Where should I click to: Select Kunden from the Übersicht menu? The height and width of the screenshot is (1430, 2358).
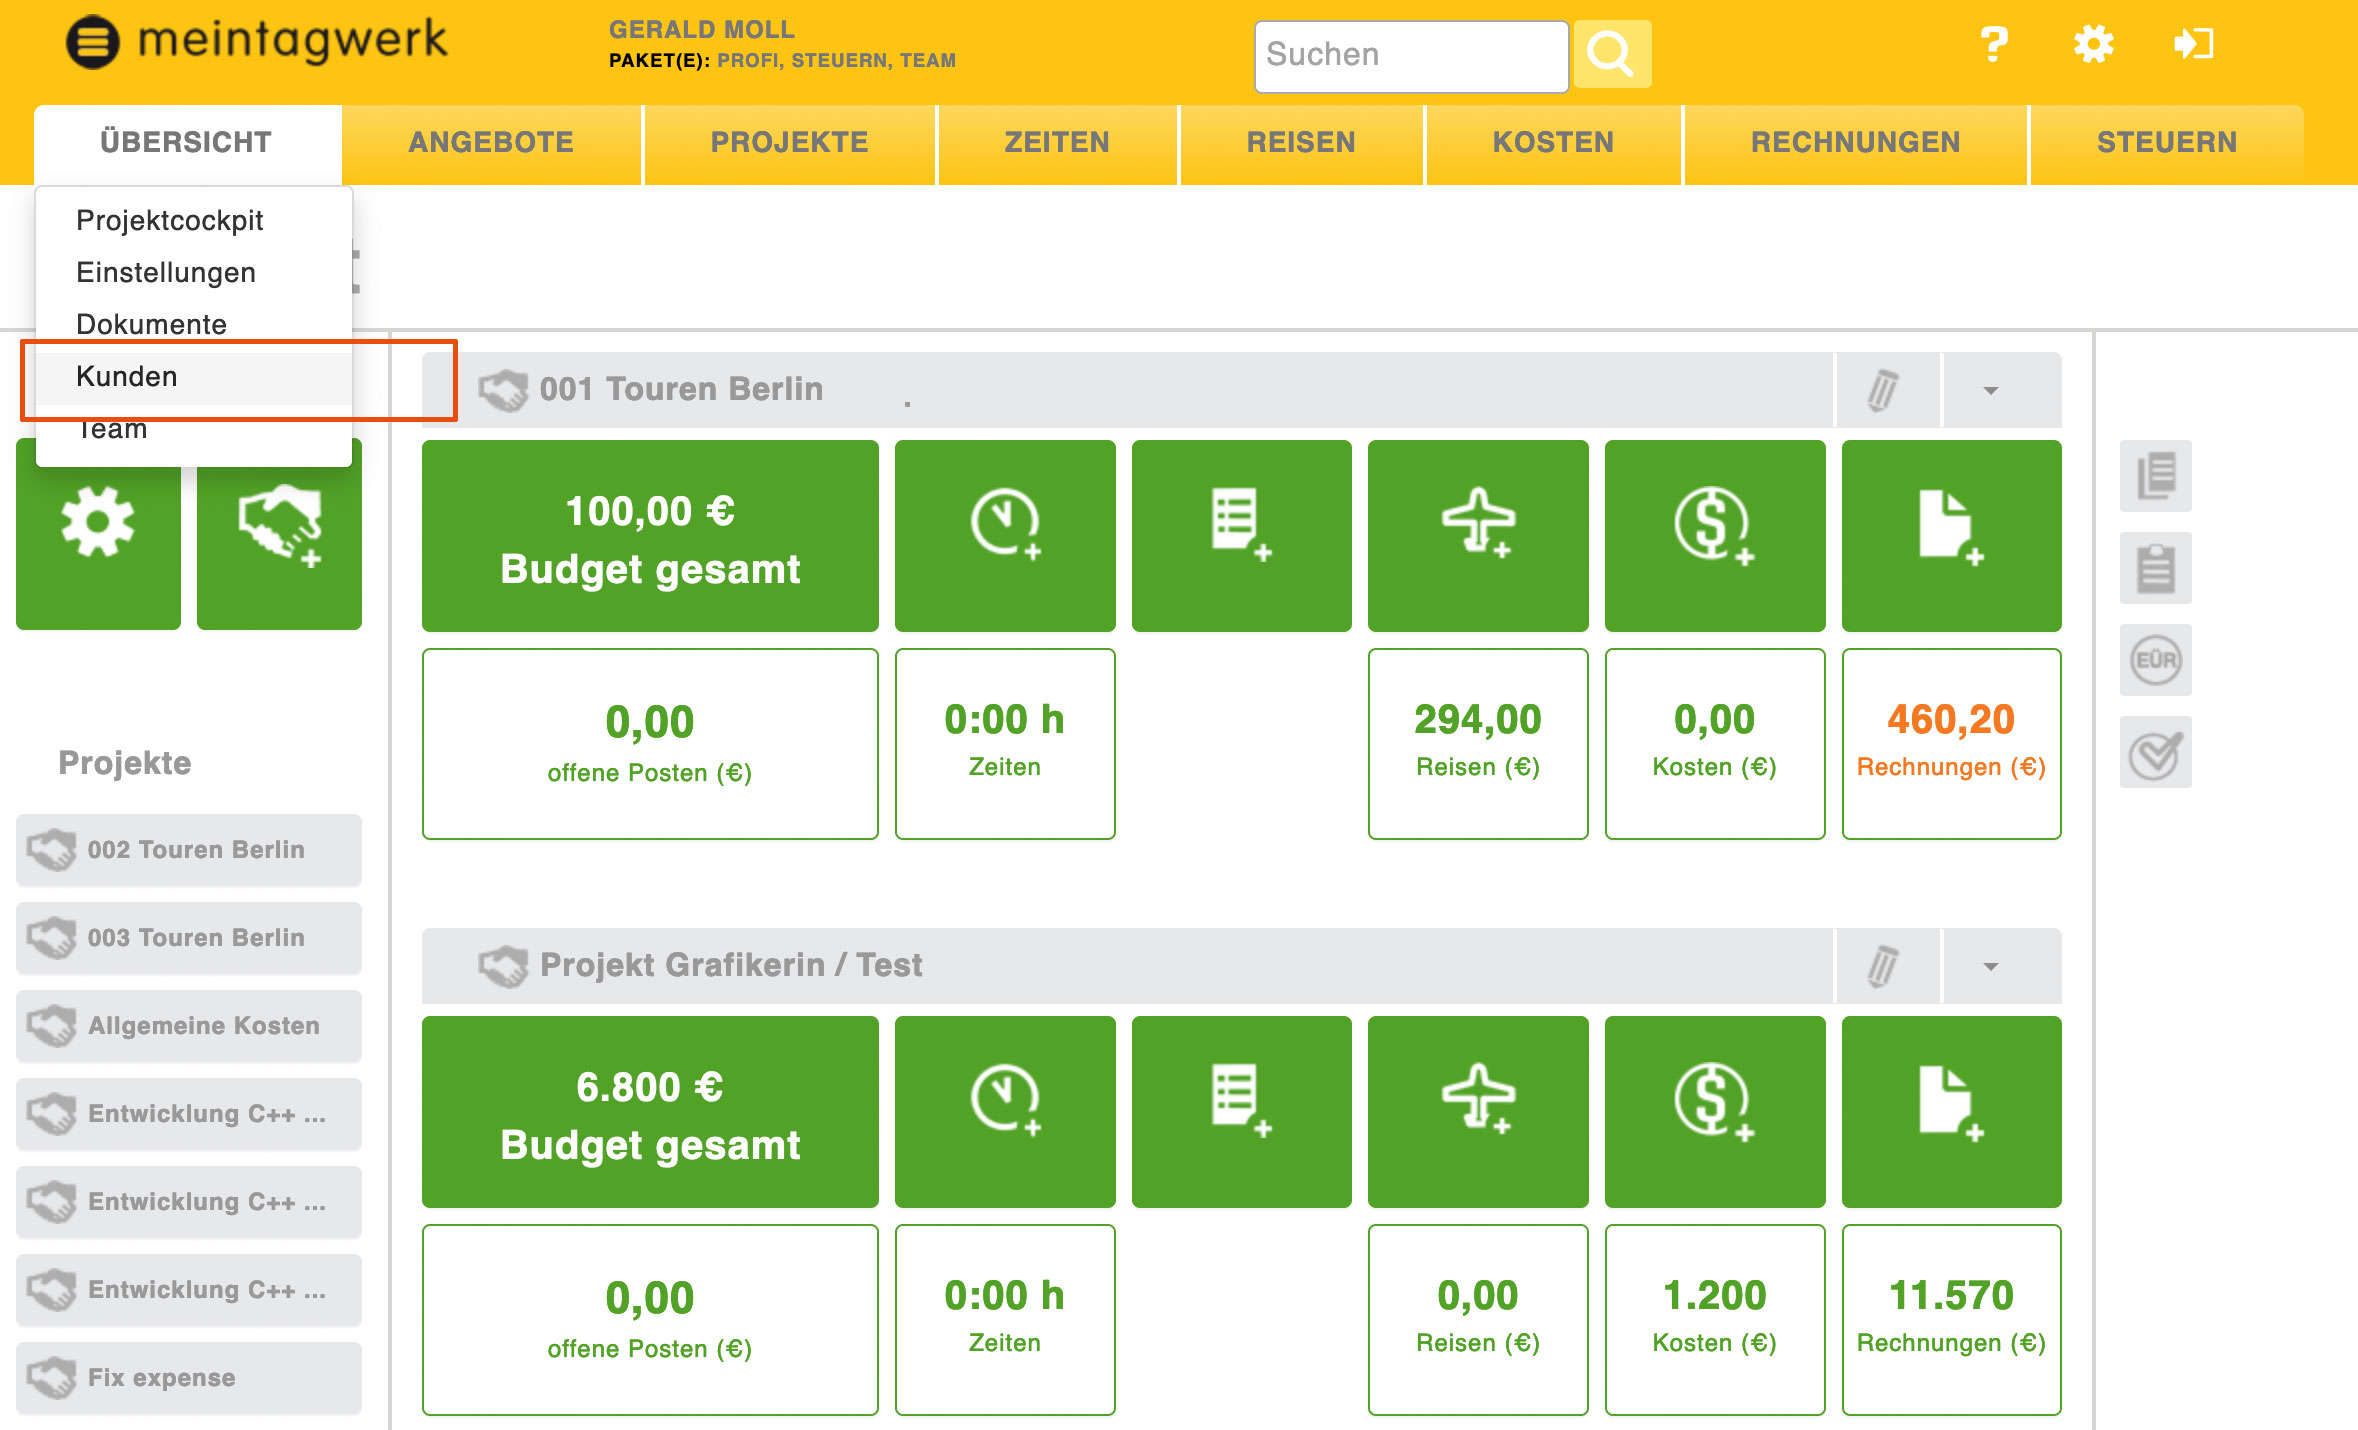pos(127,377)
